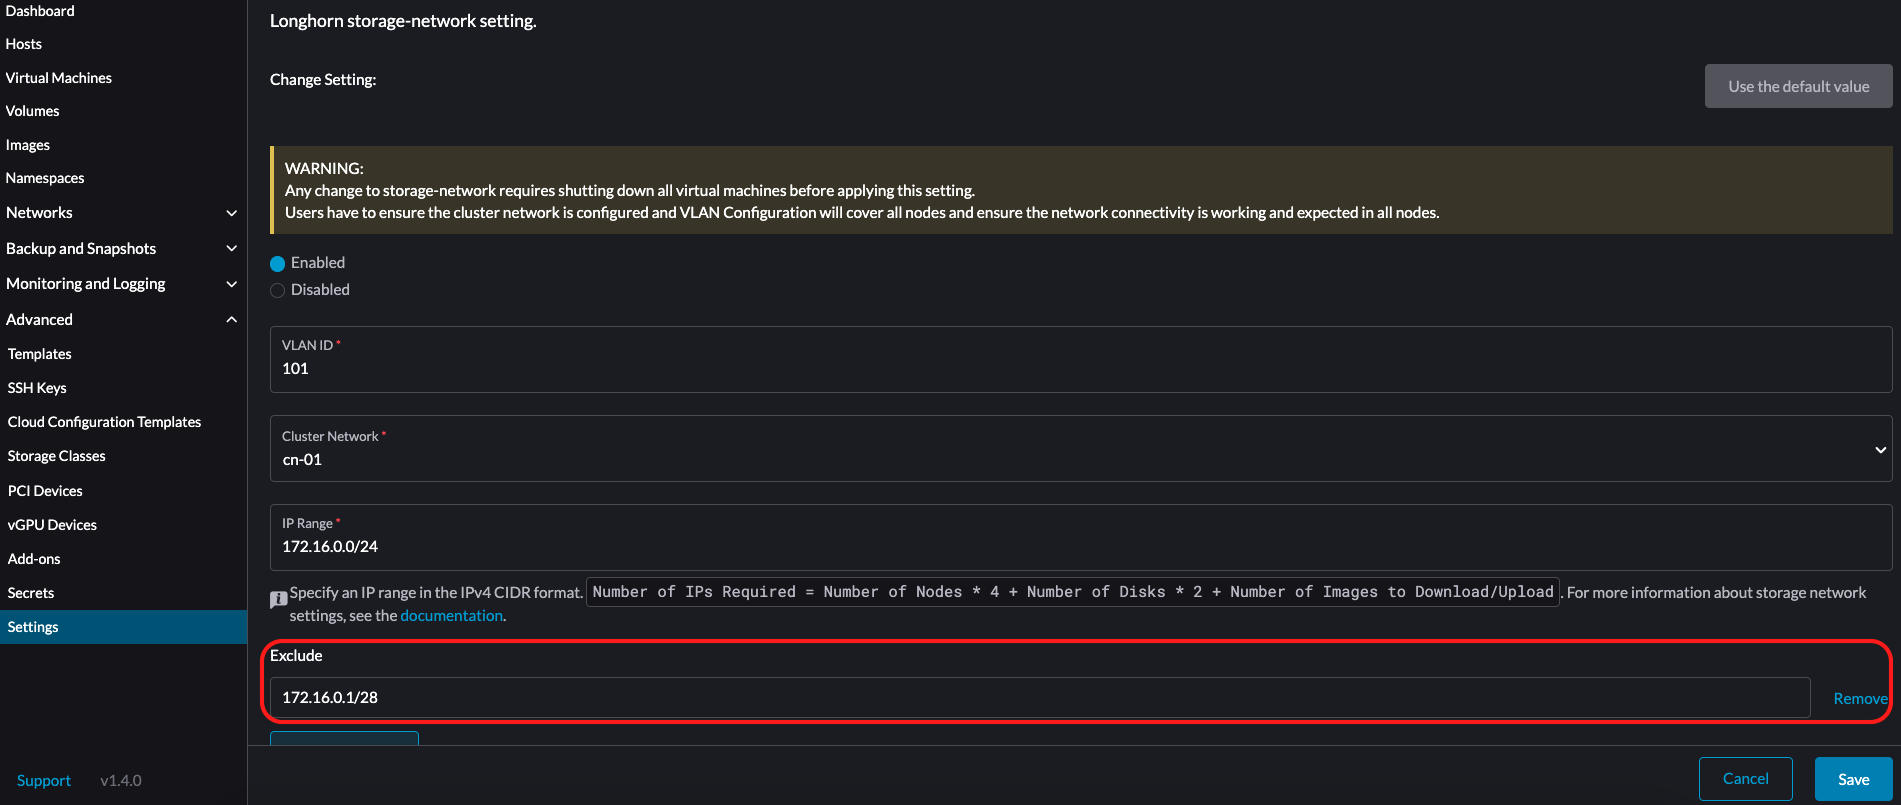Click the info icon beside IP range hint
This screenshot has width=1901, height=805.
point(279,599)
